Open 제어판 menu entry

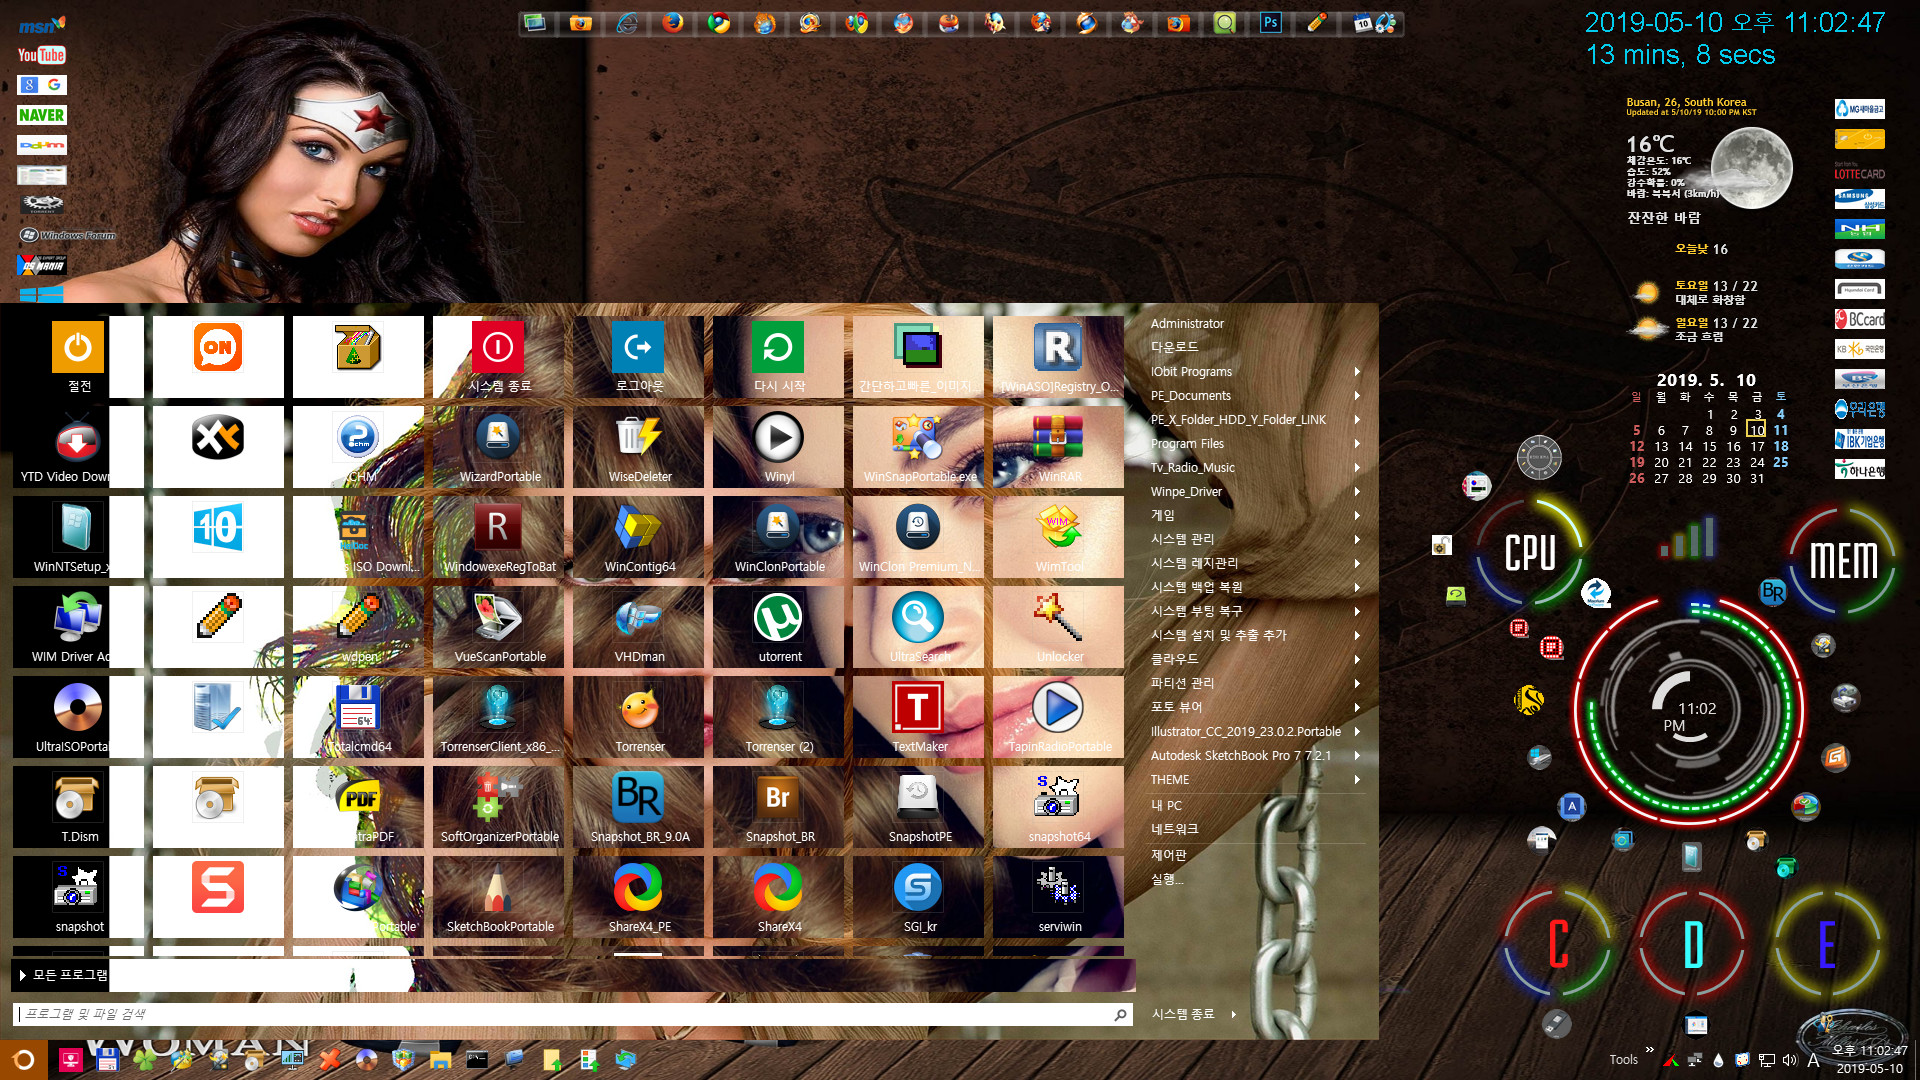click(x=1255, y=855)
